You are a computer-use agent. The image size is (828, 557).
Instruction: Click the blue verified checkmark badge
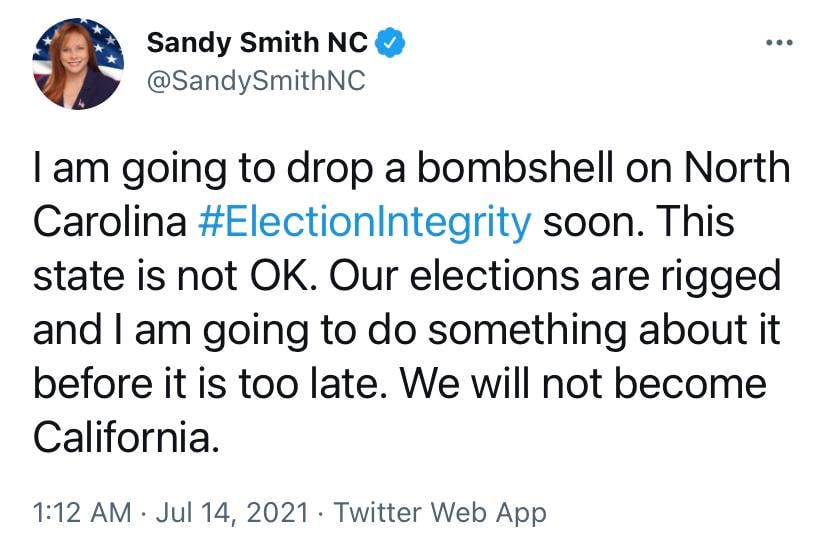(389, 43)
